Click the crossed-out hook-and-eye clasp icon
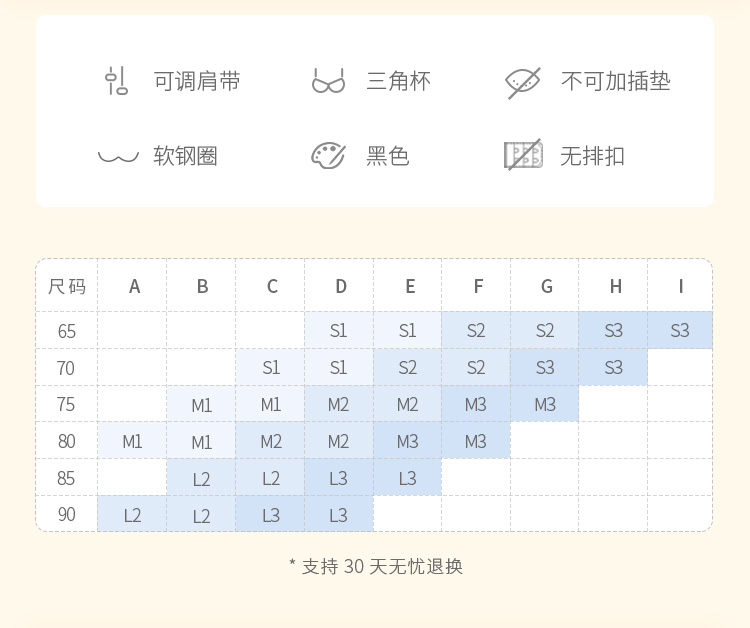The image size is (750, 628). click(523, 154)
